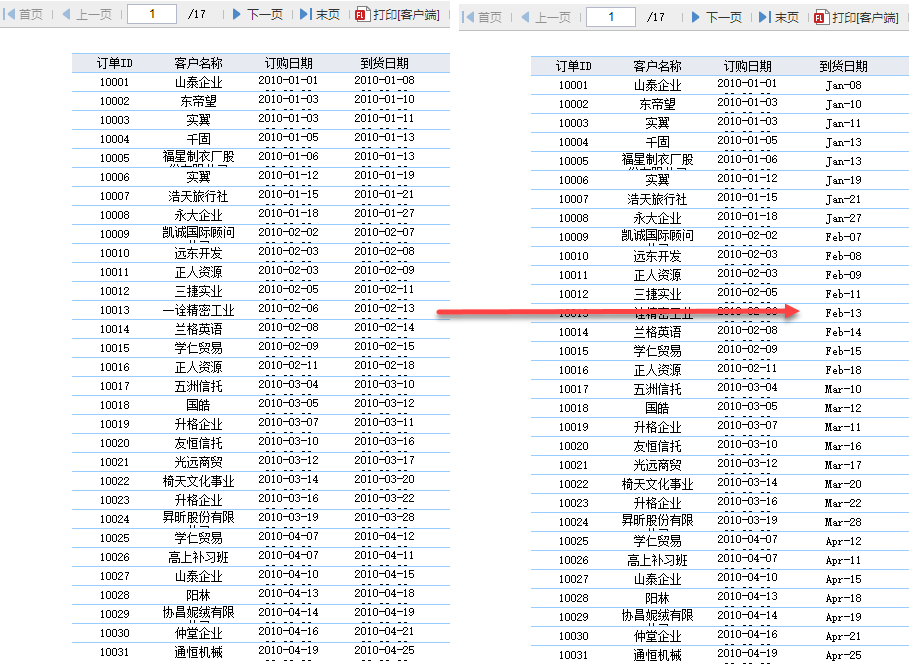
Task: Click 订单ID column header in left table
Action: (114, 63)
